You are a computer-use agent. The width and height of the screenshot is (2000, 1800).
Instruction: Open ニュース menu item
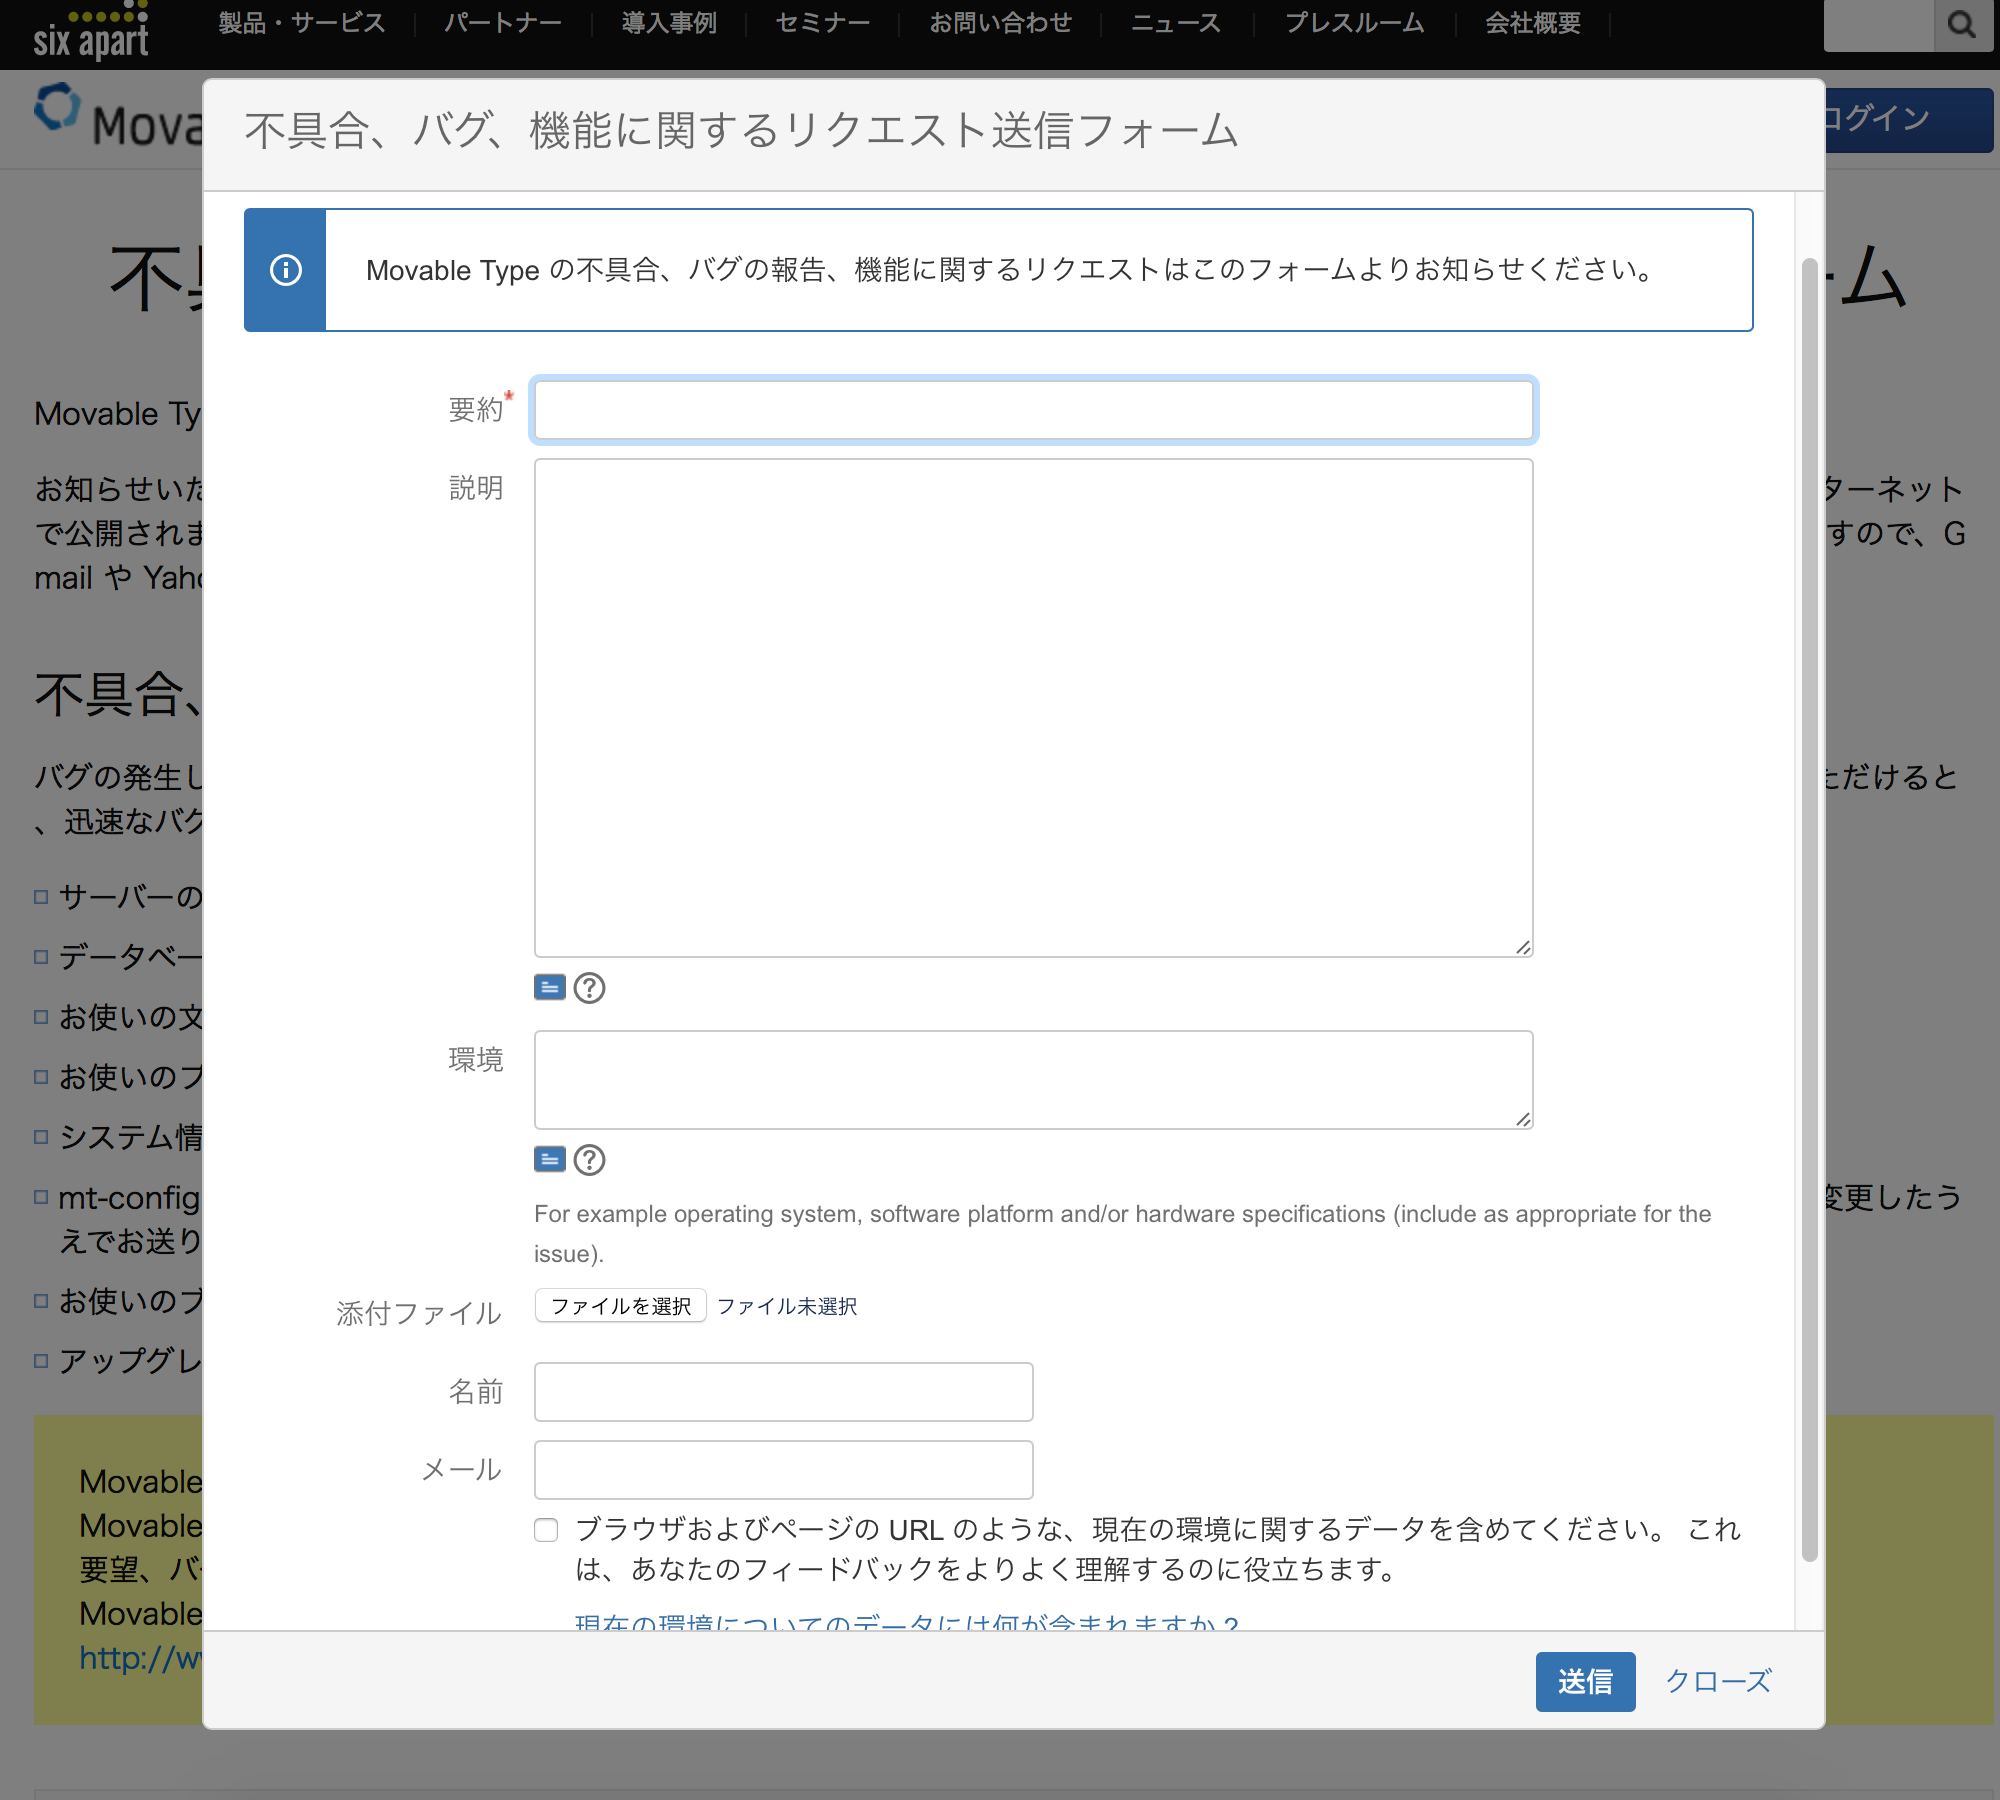tap(1176, 23)
